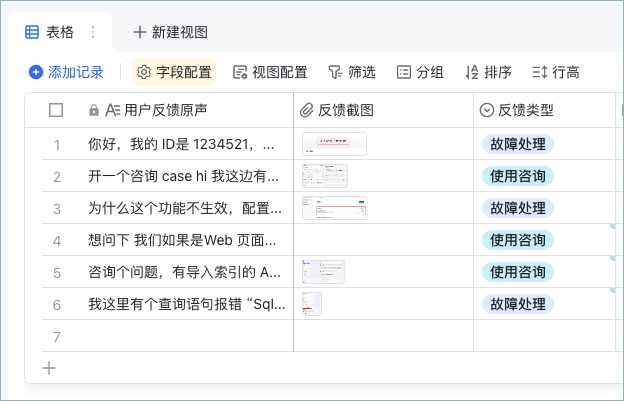This screenshot has height=401, width=624.
Task: Open screenshot thumbnail in row 2
Action: click(325, 176)
